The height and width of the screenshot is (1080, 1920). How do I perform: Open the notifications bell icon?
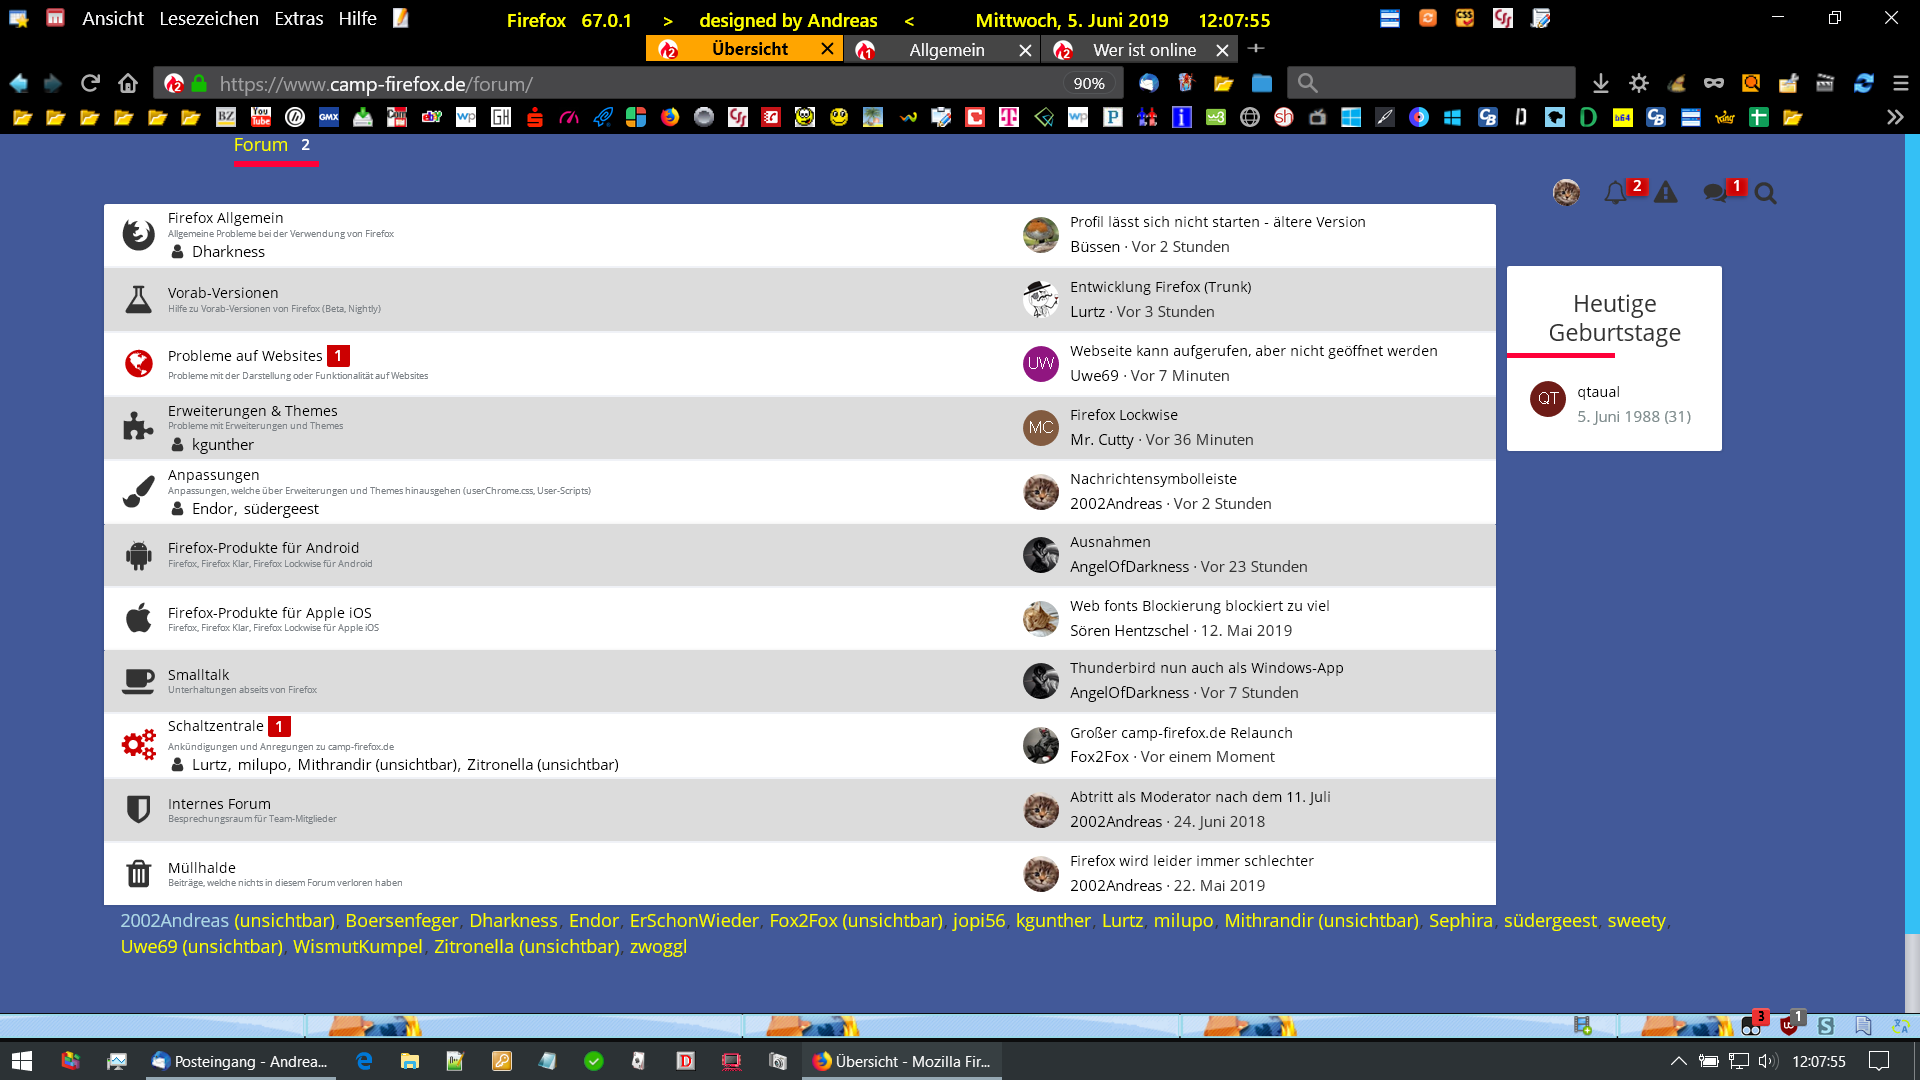click(1615, 192)
